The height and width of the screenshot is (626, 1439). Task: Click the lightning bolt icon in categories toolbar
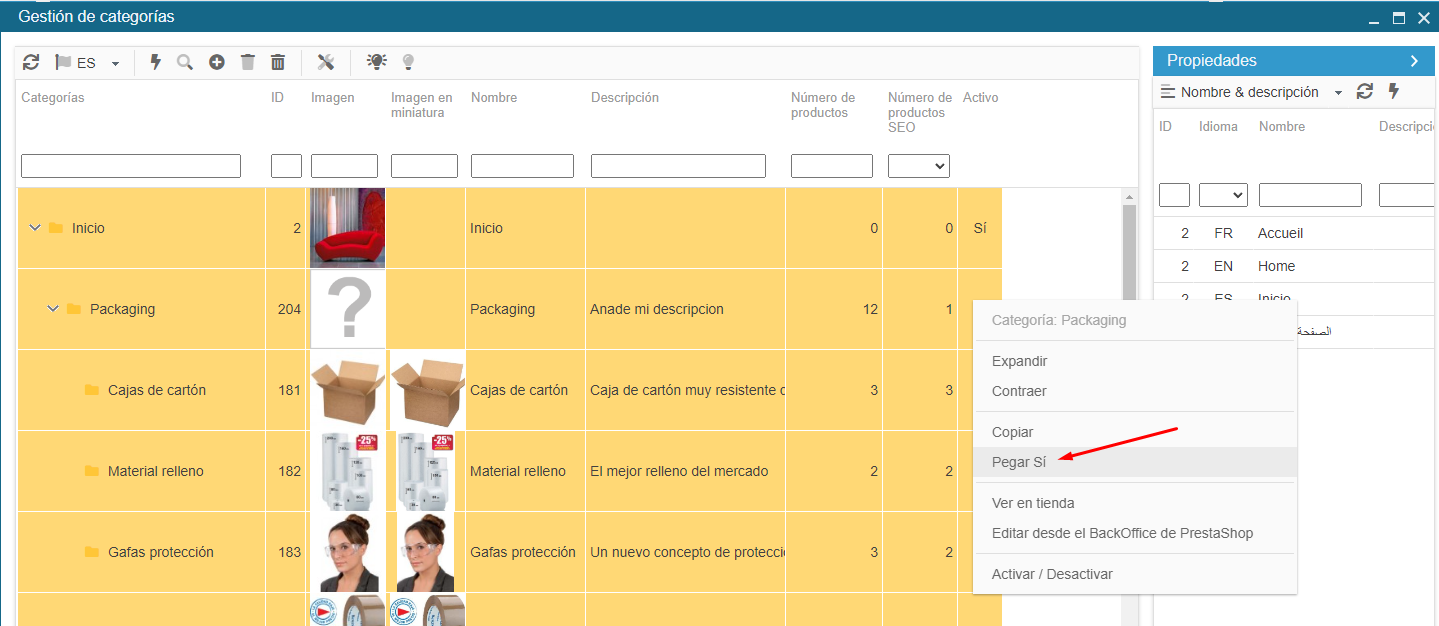point(155,62)
